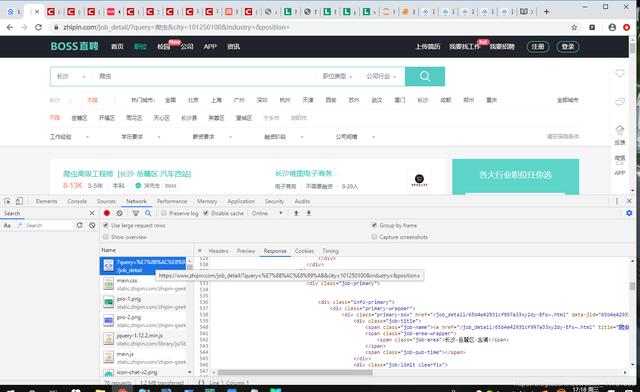Open the Online throttling dropdown
640x392 pixels.
(x=267, y=213)
